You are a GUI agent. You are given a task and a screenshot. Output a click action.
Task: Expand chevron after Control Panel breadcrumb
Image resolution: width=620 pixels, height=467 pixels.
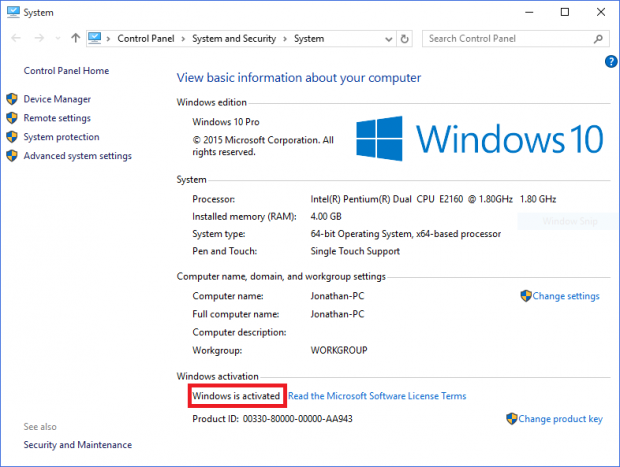tap(184, 39)
